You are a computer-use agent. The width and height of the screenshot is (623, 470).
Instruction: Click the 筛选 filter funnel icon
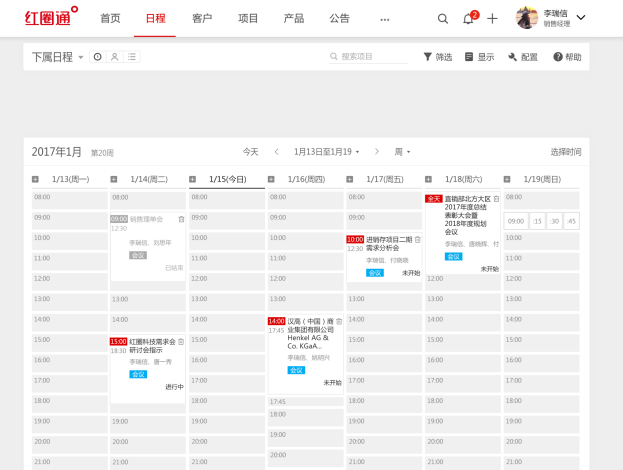(x=428, y=57)
